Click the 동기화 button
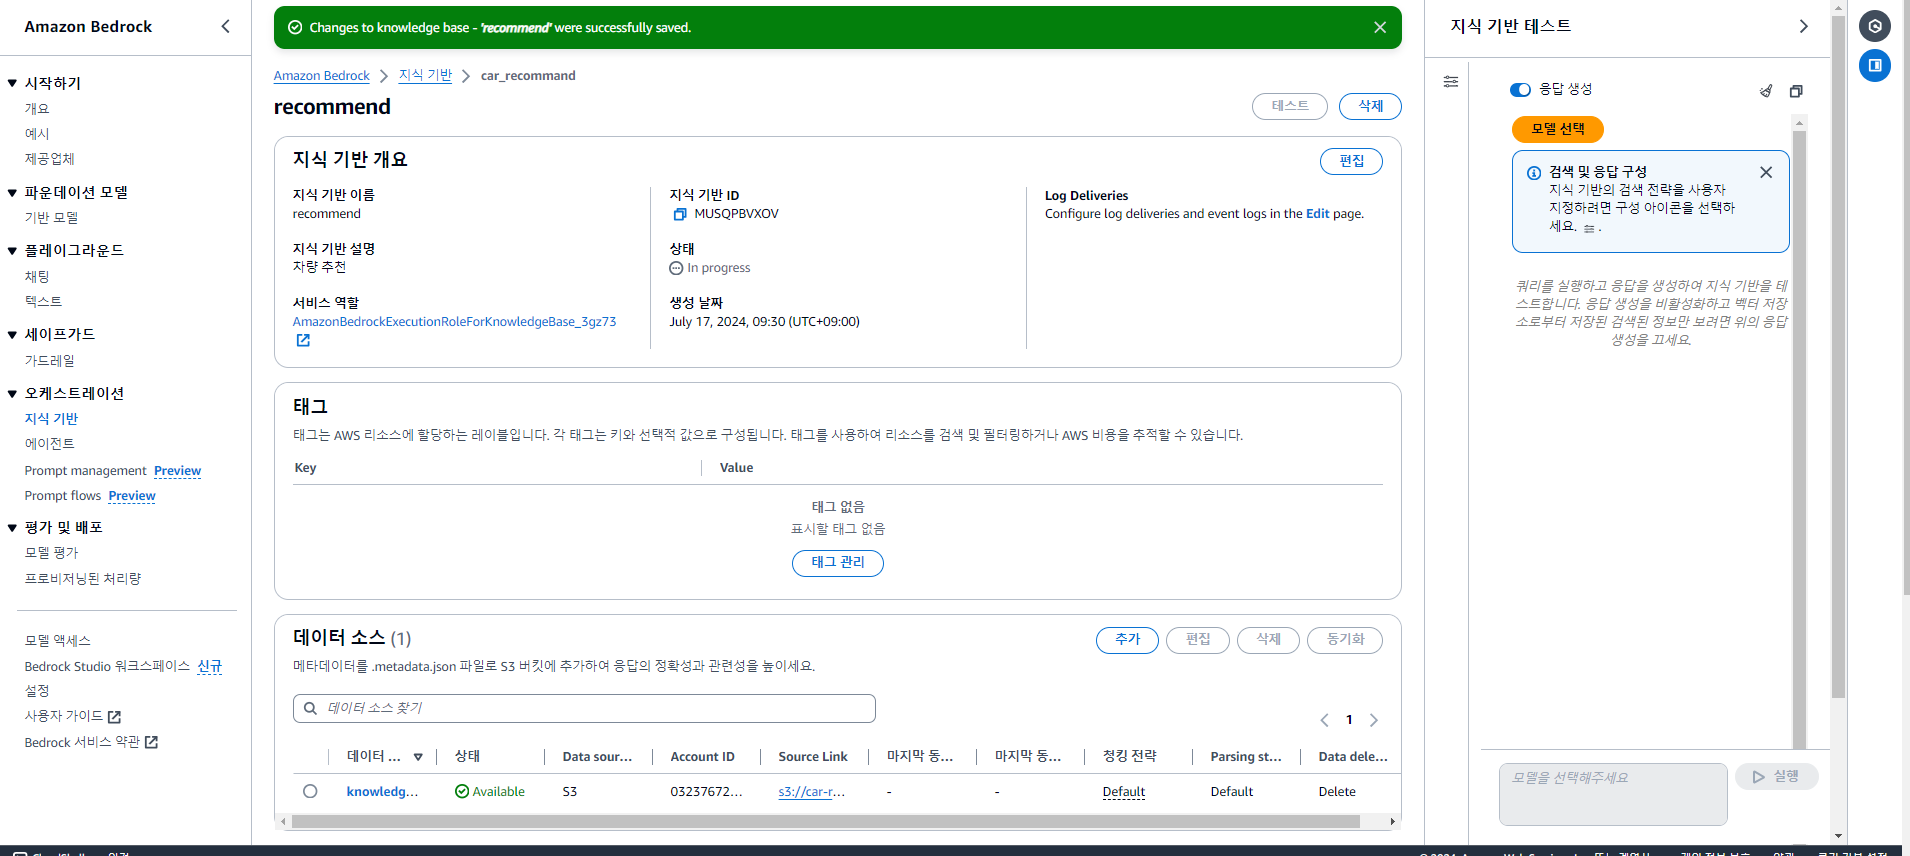Screen dimensions: 1910x856 [1345, 640]
